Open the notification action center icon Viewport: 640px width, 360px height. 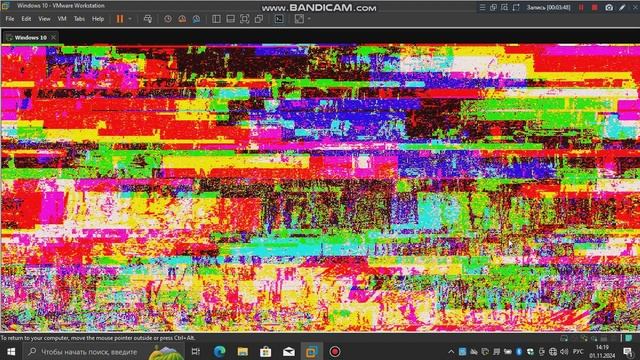pos(629,351)
